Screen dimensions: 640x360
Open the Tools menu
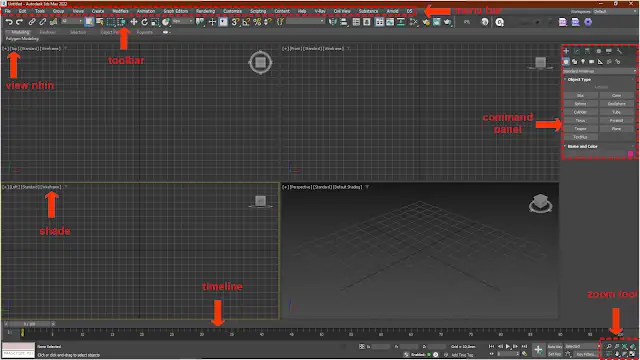(x=40, y=11)
